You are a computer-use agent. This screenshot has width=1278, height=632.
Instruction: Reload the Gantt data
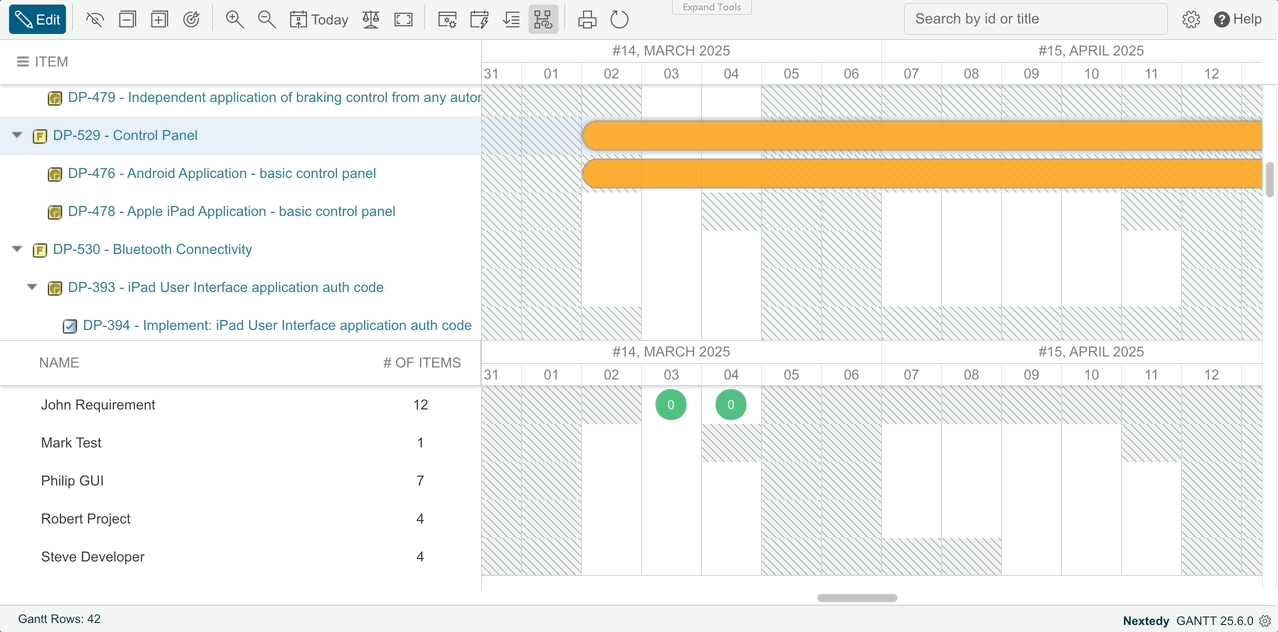pyautogui.click(x=619, y=19)
